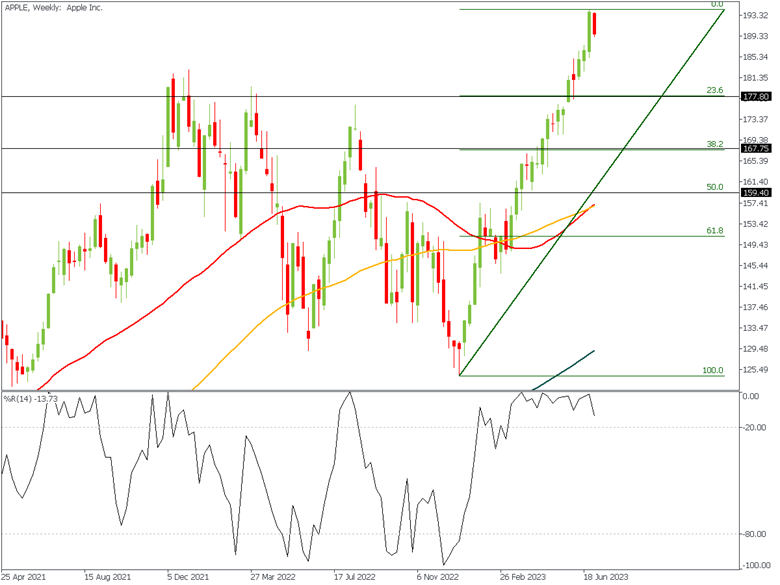Screen dimensions: 780x585
Task: Click the 145.44 price axis value
Action: click(755, 266)
